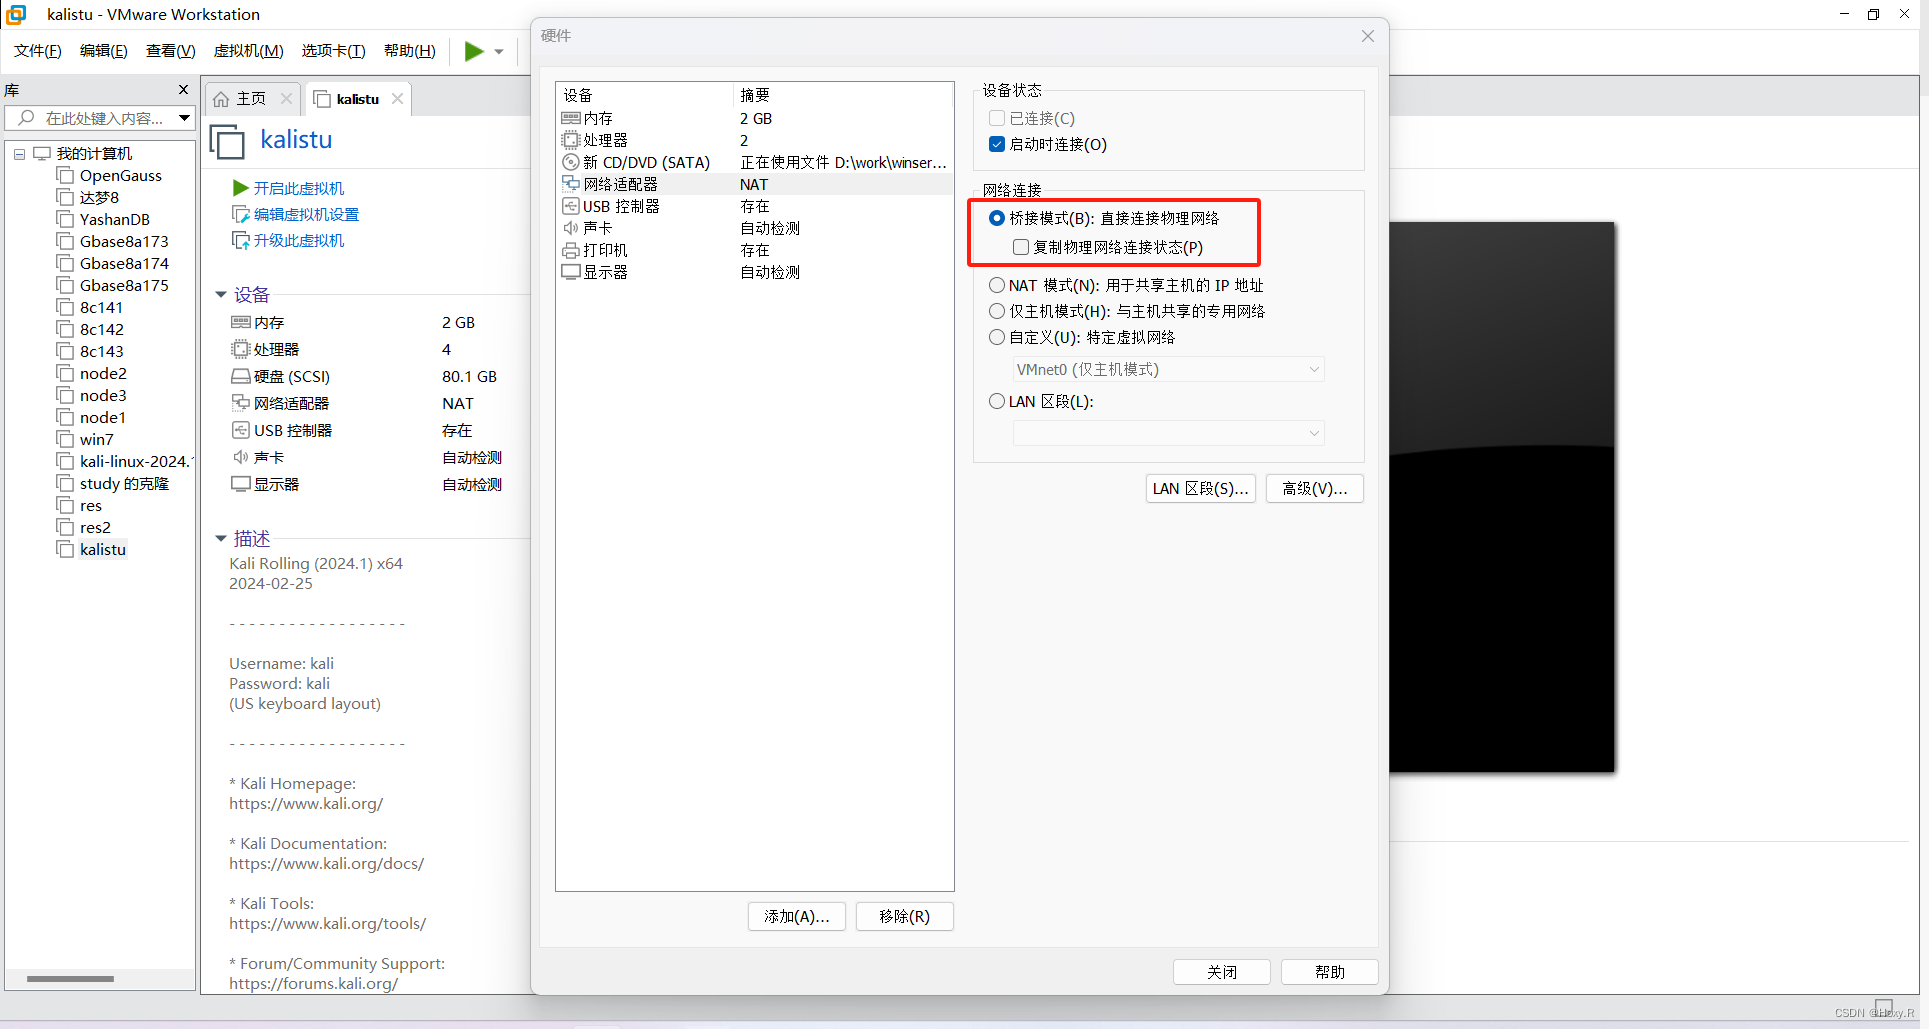Select 自定义(U) specific virtual network radio

tap(997, 337)
